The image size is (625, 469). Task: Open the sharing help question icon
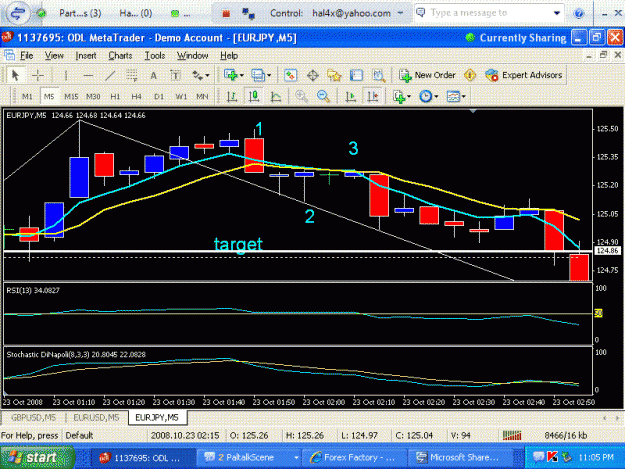click(579, 14)
